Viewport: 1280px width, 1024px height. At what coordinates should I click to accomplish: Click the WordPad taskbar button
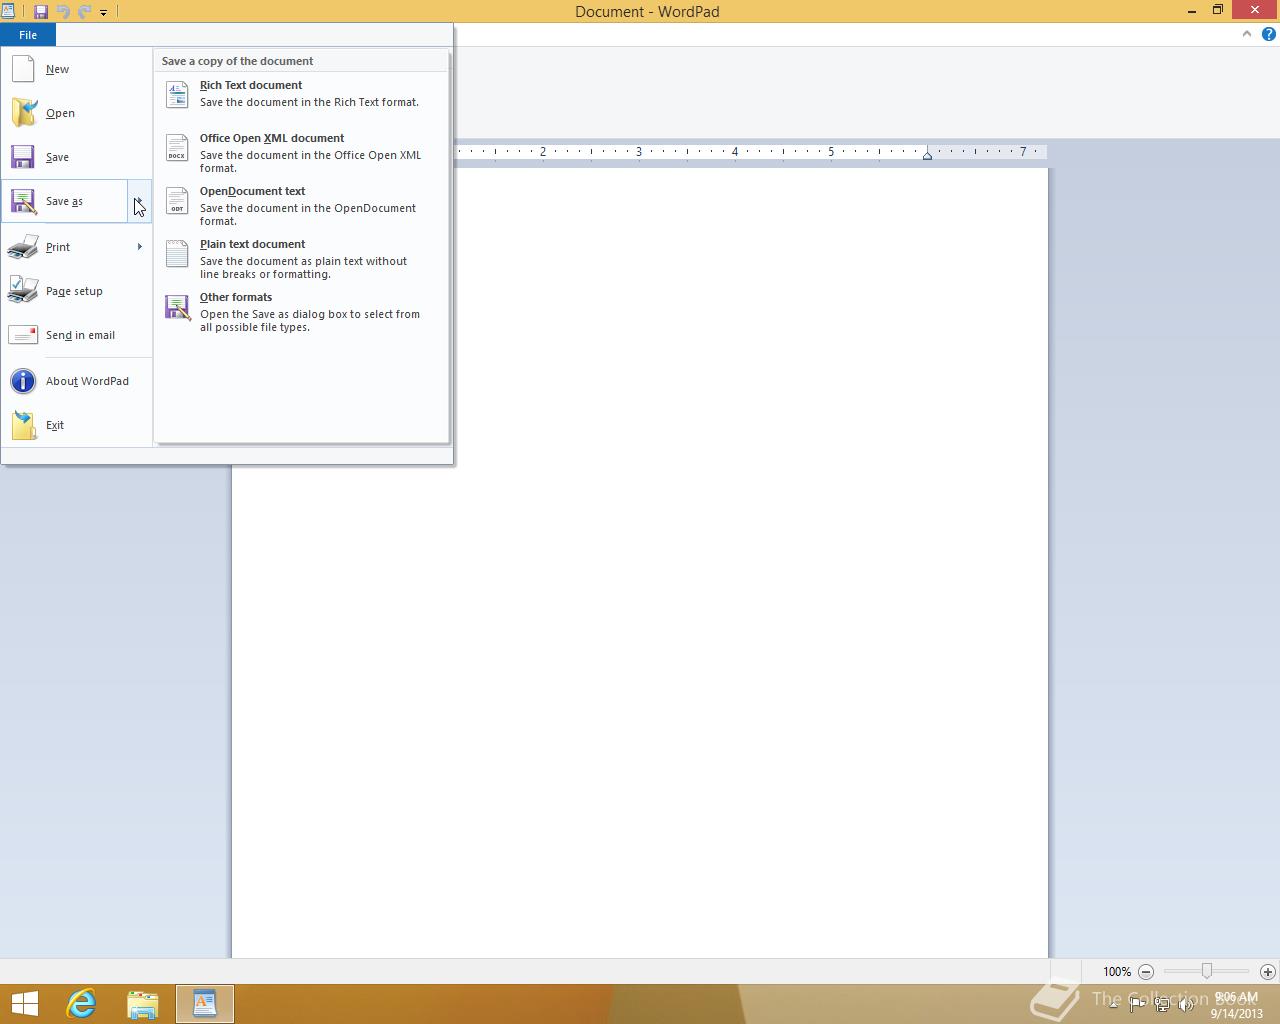[x=205, y=1004]
